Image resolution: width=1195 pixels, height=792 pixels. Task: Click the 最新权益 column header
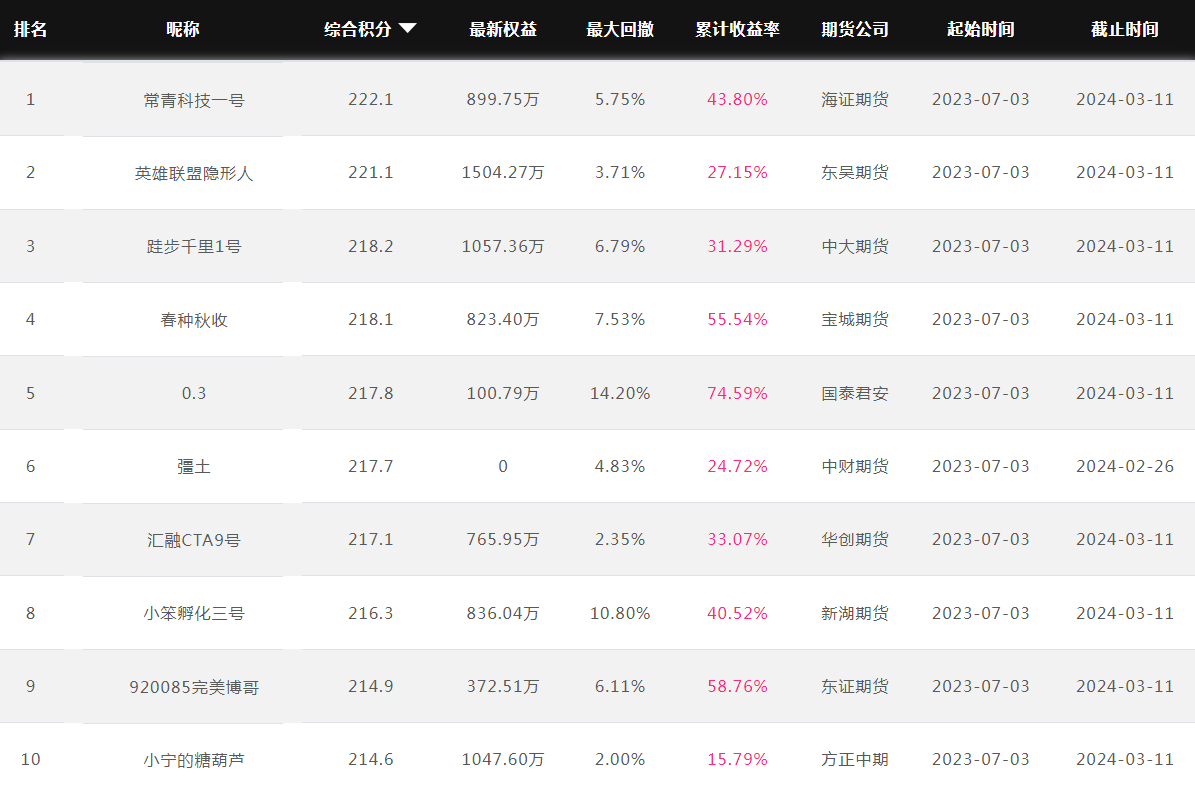click(x=503, y=29)
